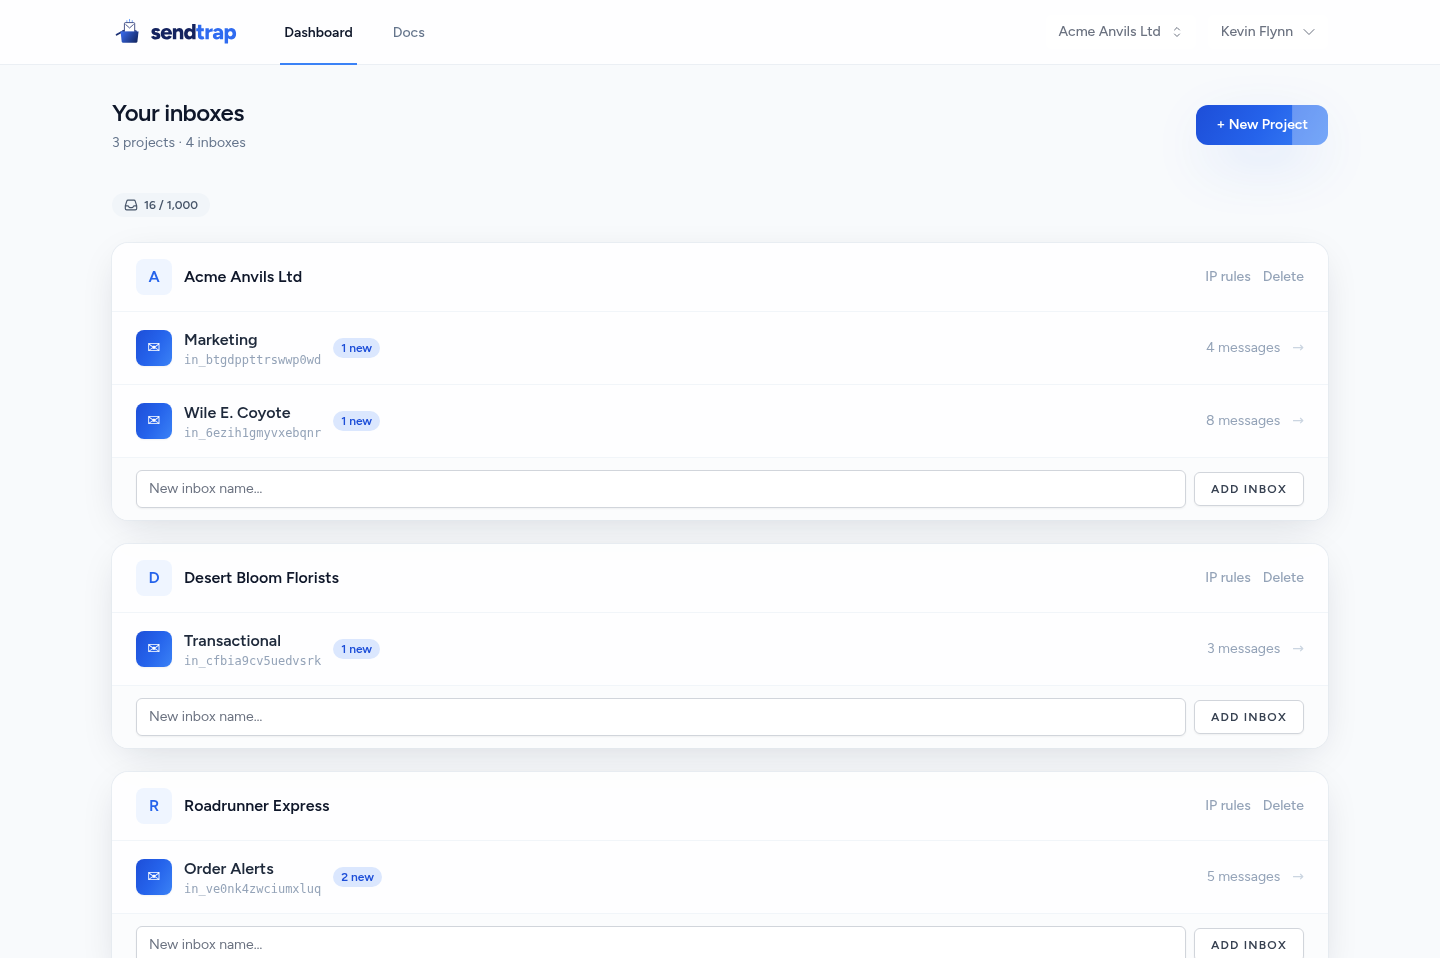Viewport: 1440px width, 958px height.
Task: Focus the new inbox name field under Desert Bloom
Action: click(x=661, y=717)
